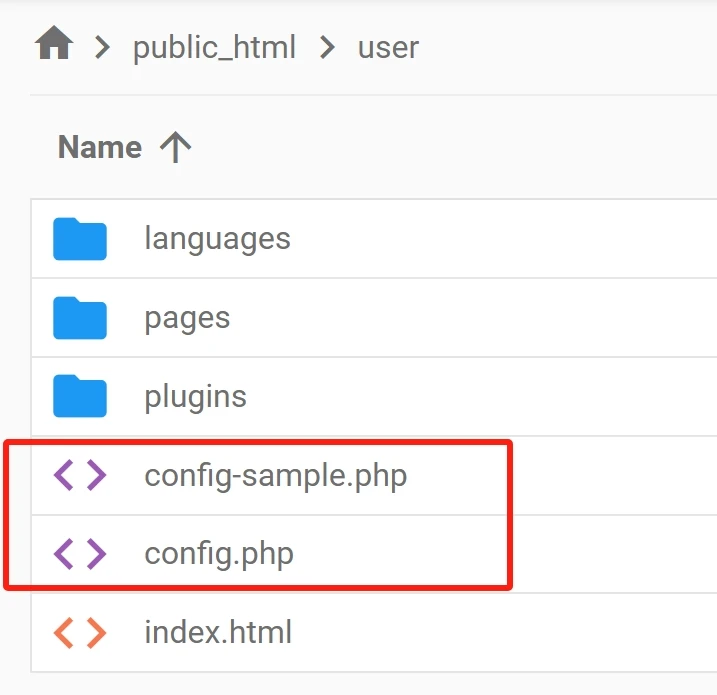Image resolution: width=717 pixels, height=695 pixels.
Task: Select the index.html file name
Action: click(x=218, y=632)
